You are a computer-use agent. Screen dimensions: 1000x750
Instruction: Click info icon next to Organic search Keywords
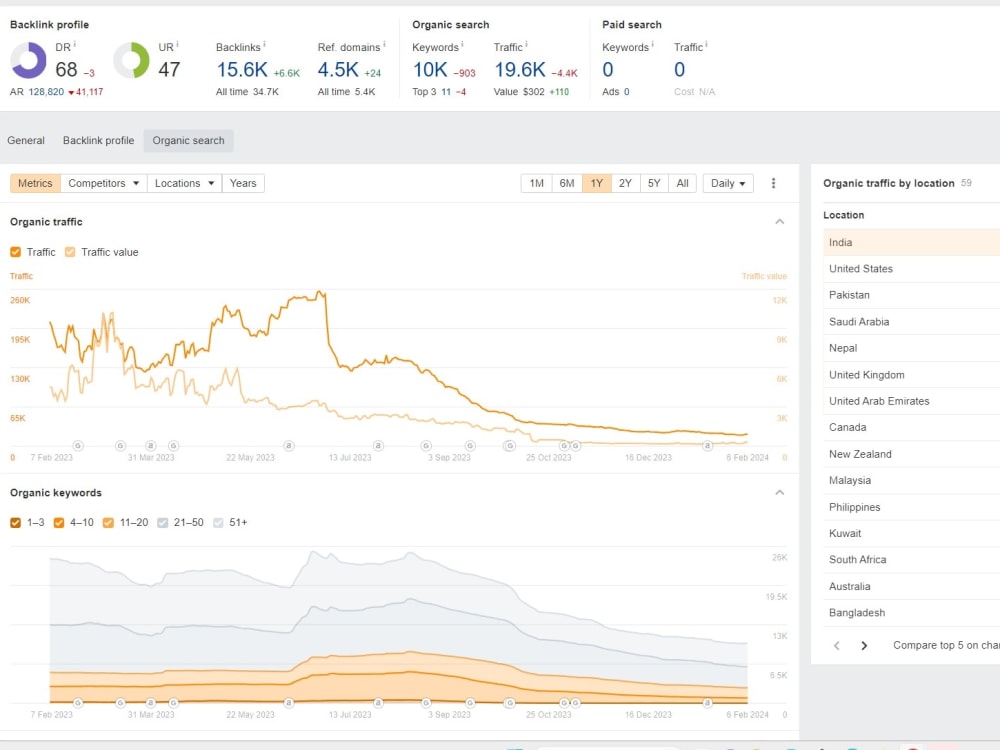click(x=462, y=45)
